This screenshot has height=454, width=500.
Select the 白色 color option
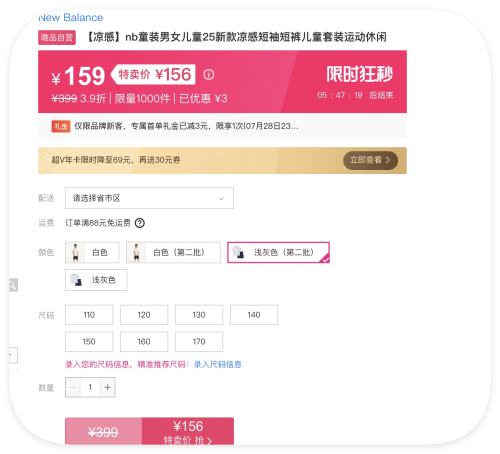(92, 252)
